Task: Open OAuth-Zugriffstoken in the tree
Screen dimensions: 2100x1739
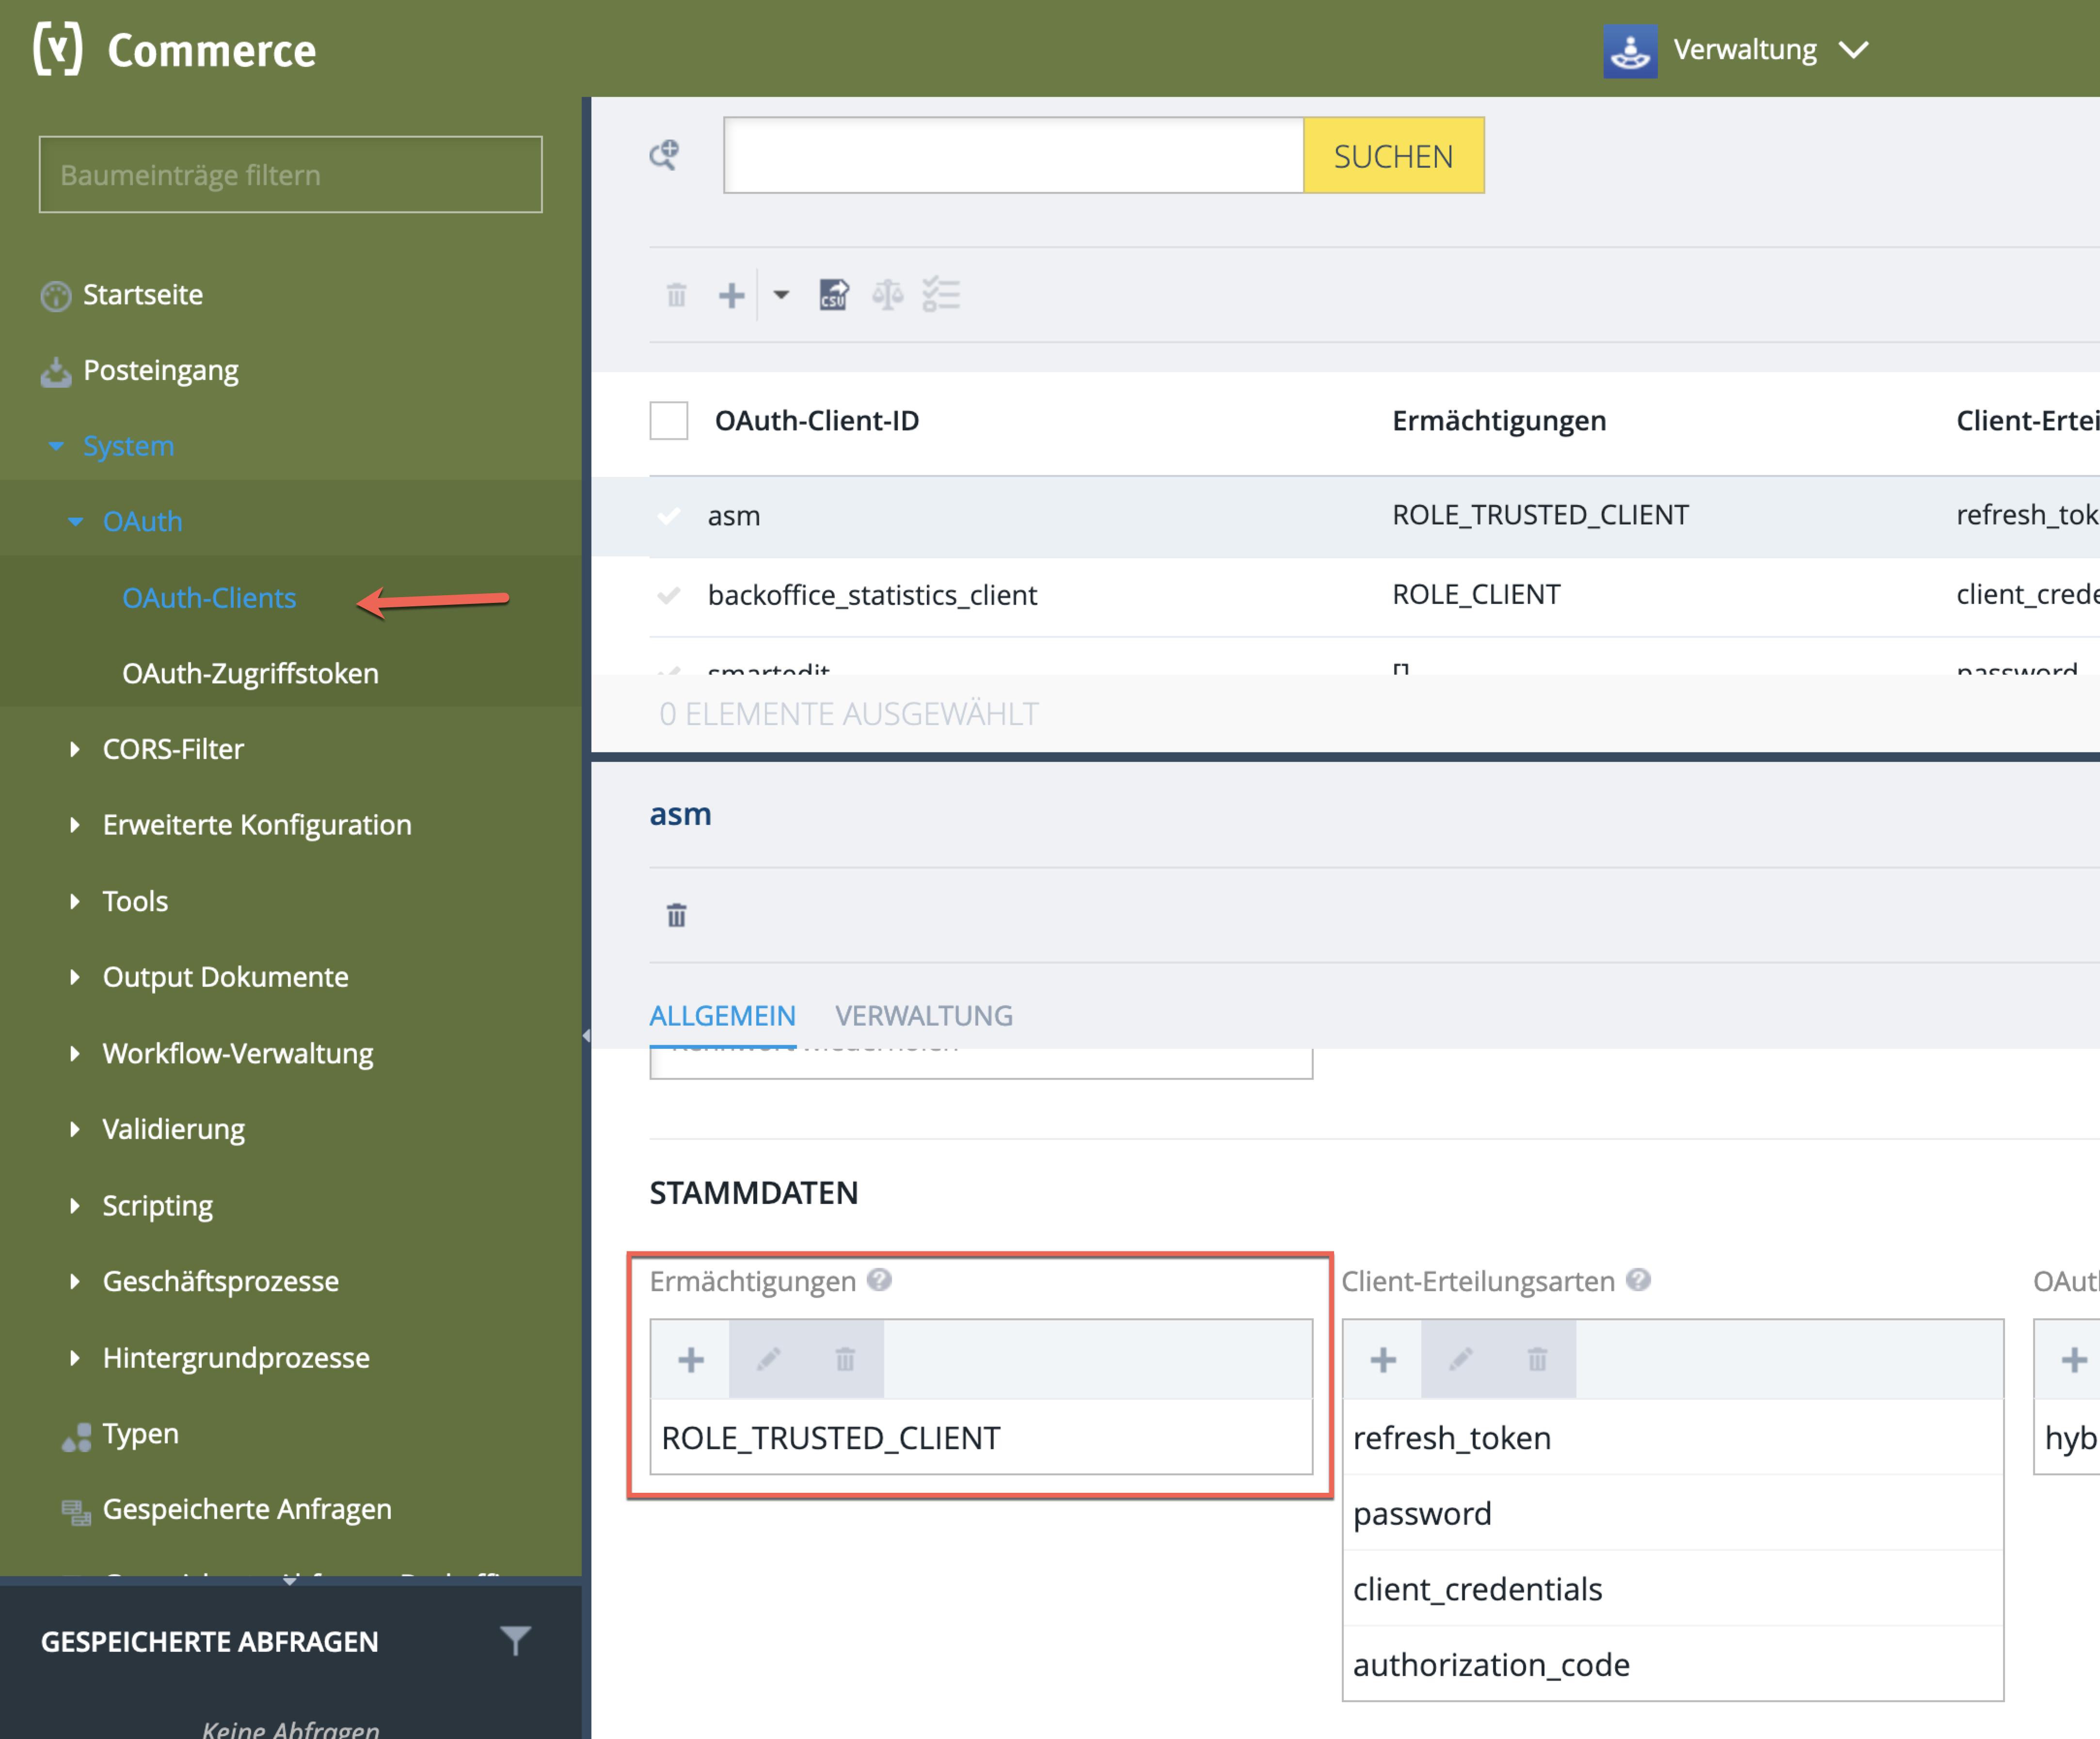Action: click(x=250, y=674)
